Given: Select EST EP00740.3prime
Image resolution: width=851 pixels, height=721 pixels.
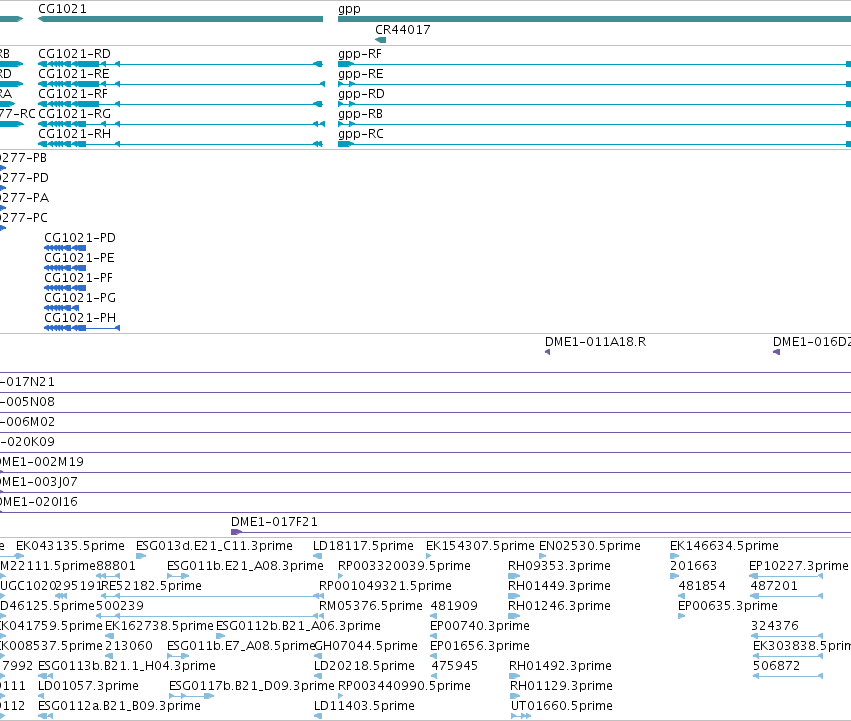Looking at the screenshot, I should point(479,626).
